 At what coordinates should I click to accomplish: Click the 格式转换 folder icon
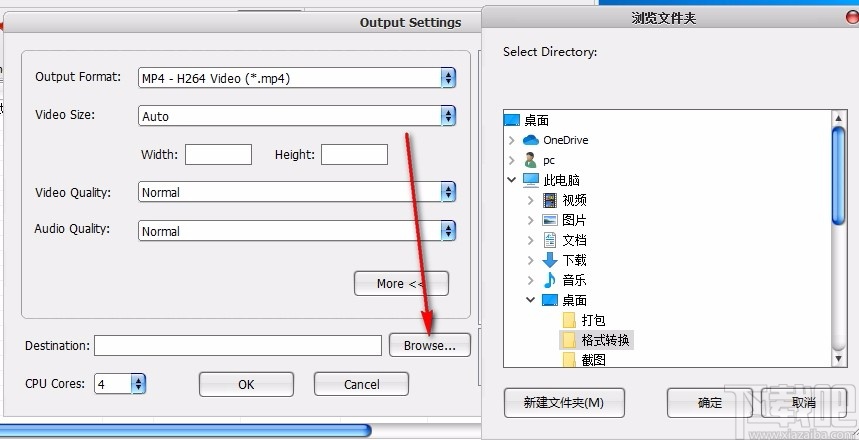click(569, 340)
